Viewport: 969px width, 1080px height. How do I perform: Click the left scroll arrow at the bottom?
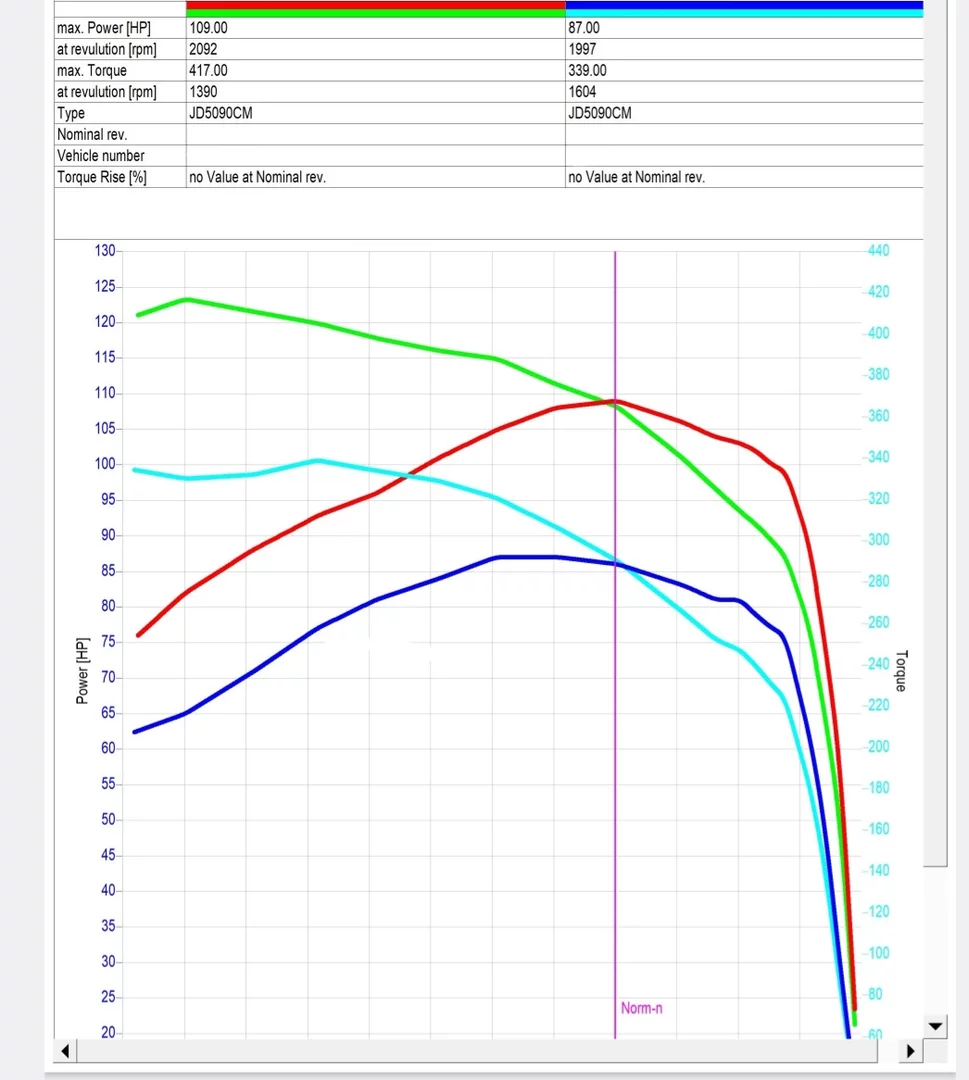click(x=66, y=1051)
